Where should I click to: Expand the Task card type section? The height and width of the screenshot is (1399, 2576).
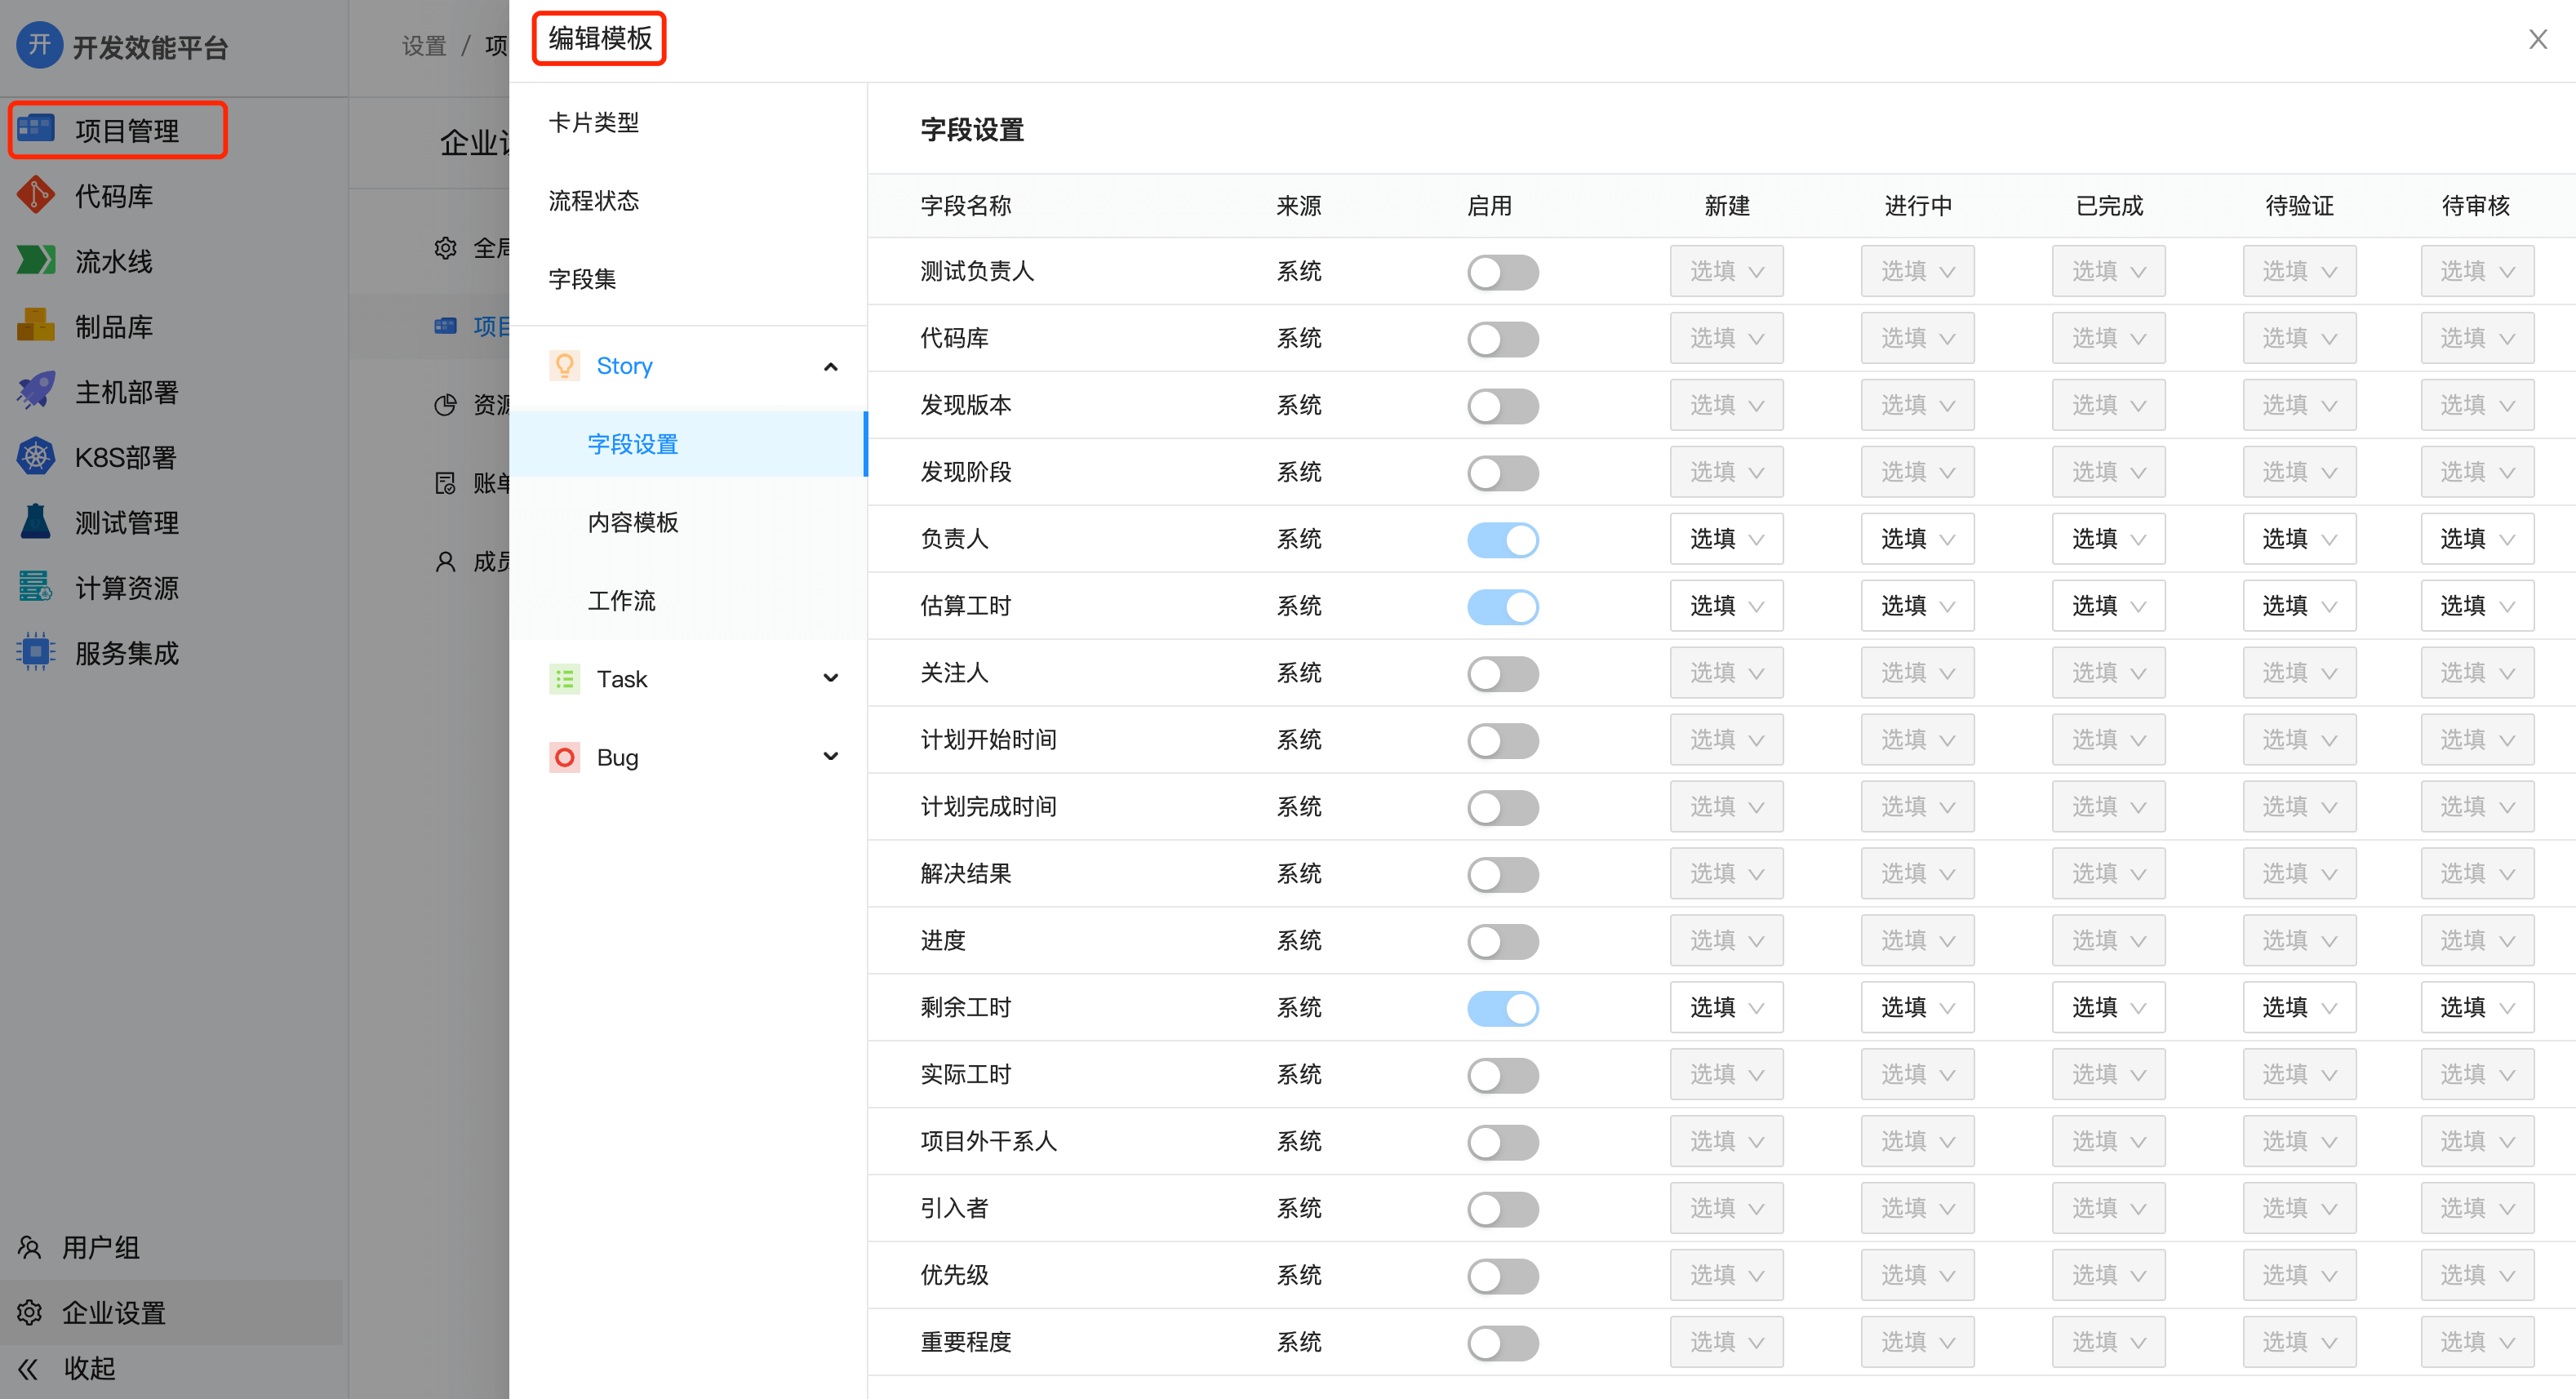pyautogui.click(x=830, y=677)
